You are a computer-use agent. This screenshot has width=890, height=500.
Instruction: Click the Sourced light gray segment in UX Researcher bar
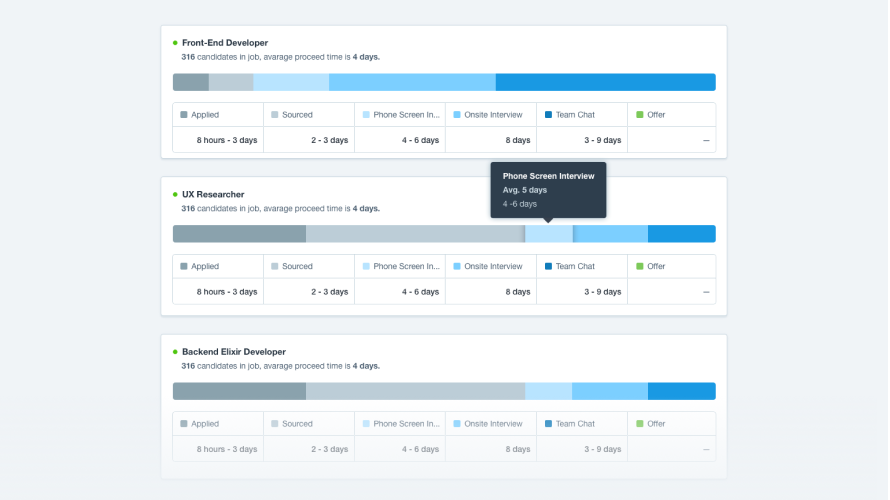pos(414,234)
